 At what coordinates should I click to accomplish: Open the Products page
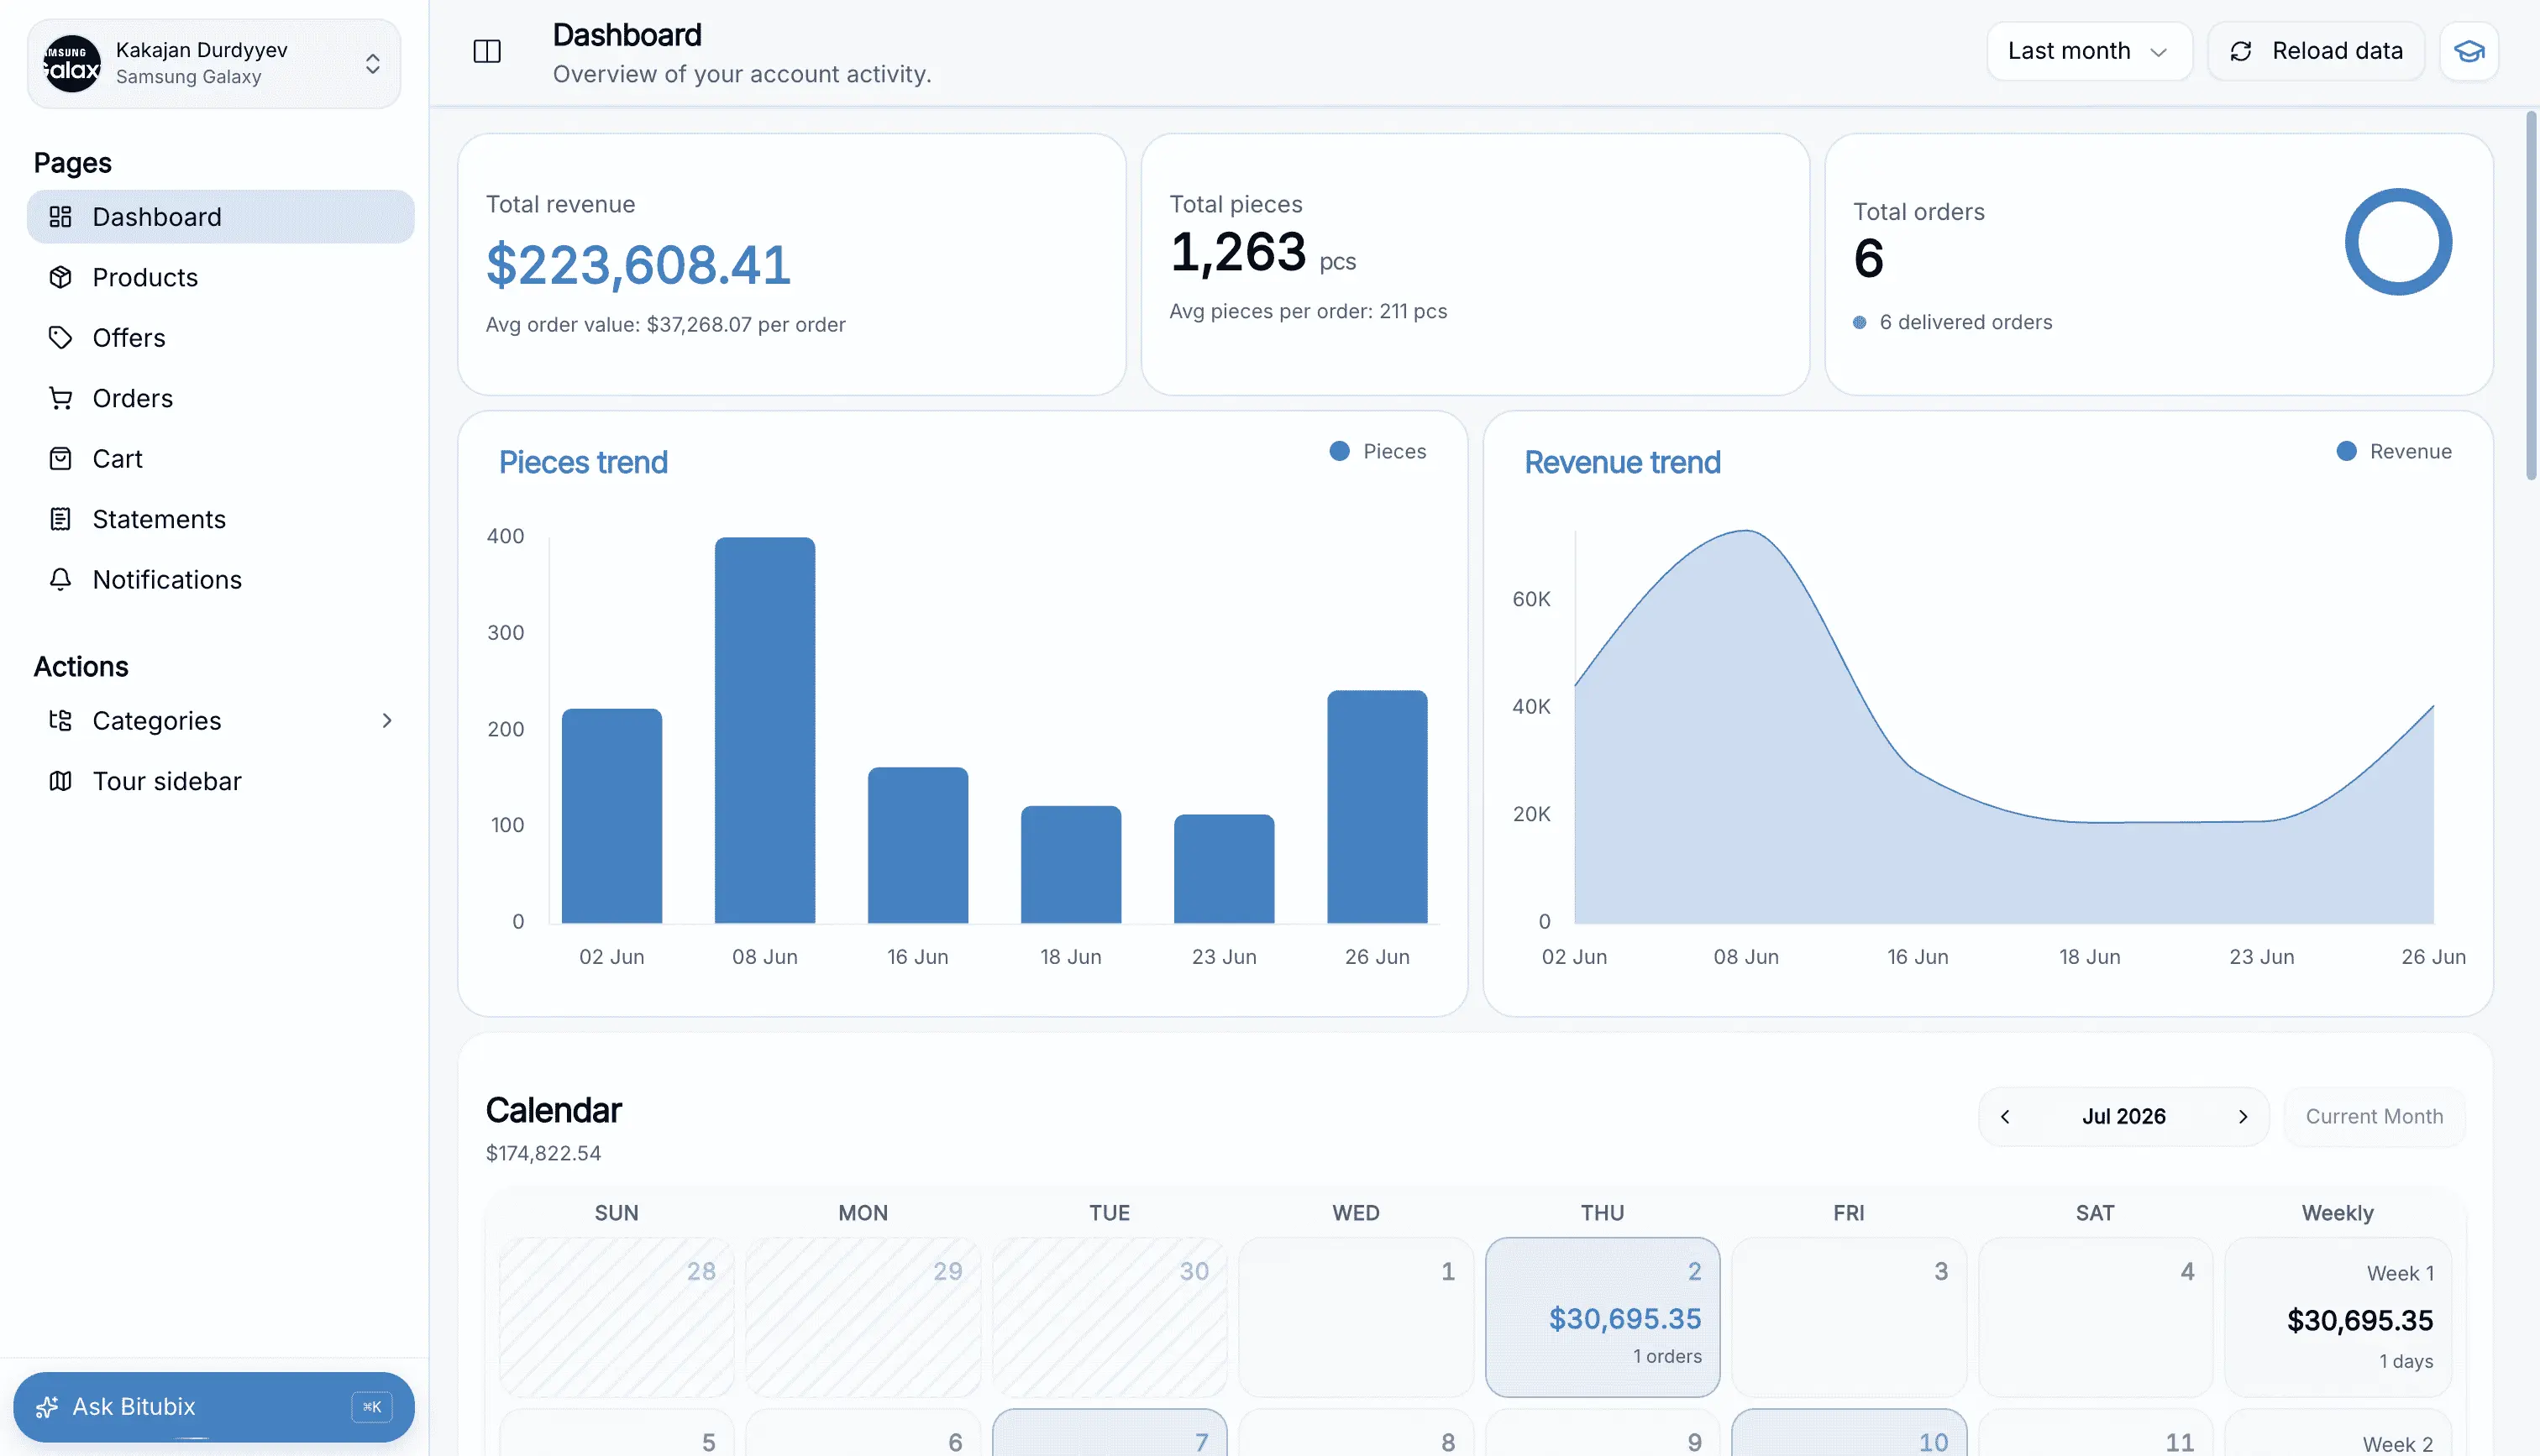point(221,277)
